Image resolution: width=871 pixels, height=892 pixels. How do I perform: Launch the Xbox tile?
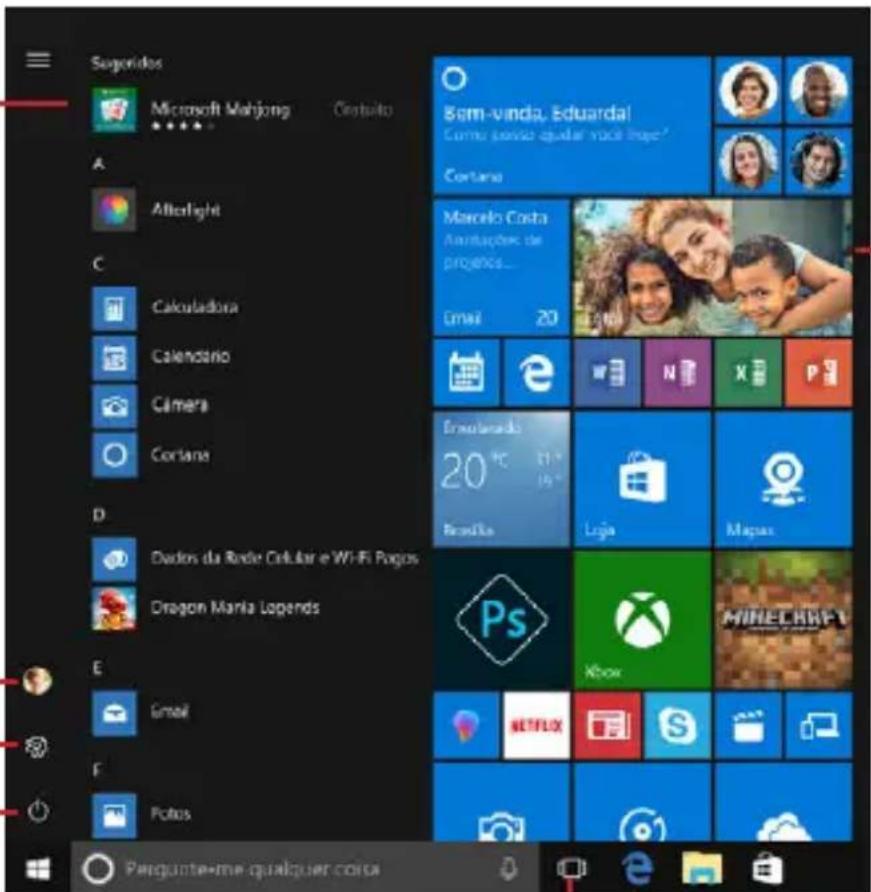pos(641,618)
